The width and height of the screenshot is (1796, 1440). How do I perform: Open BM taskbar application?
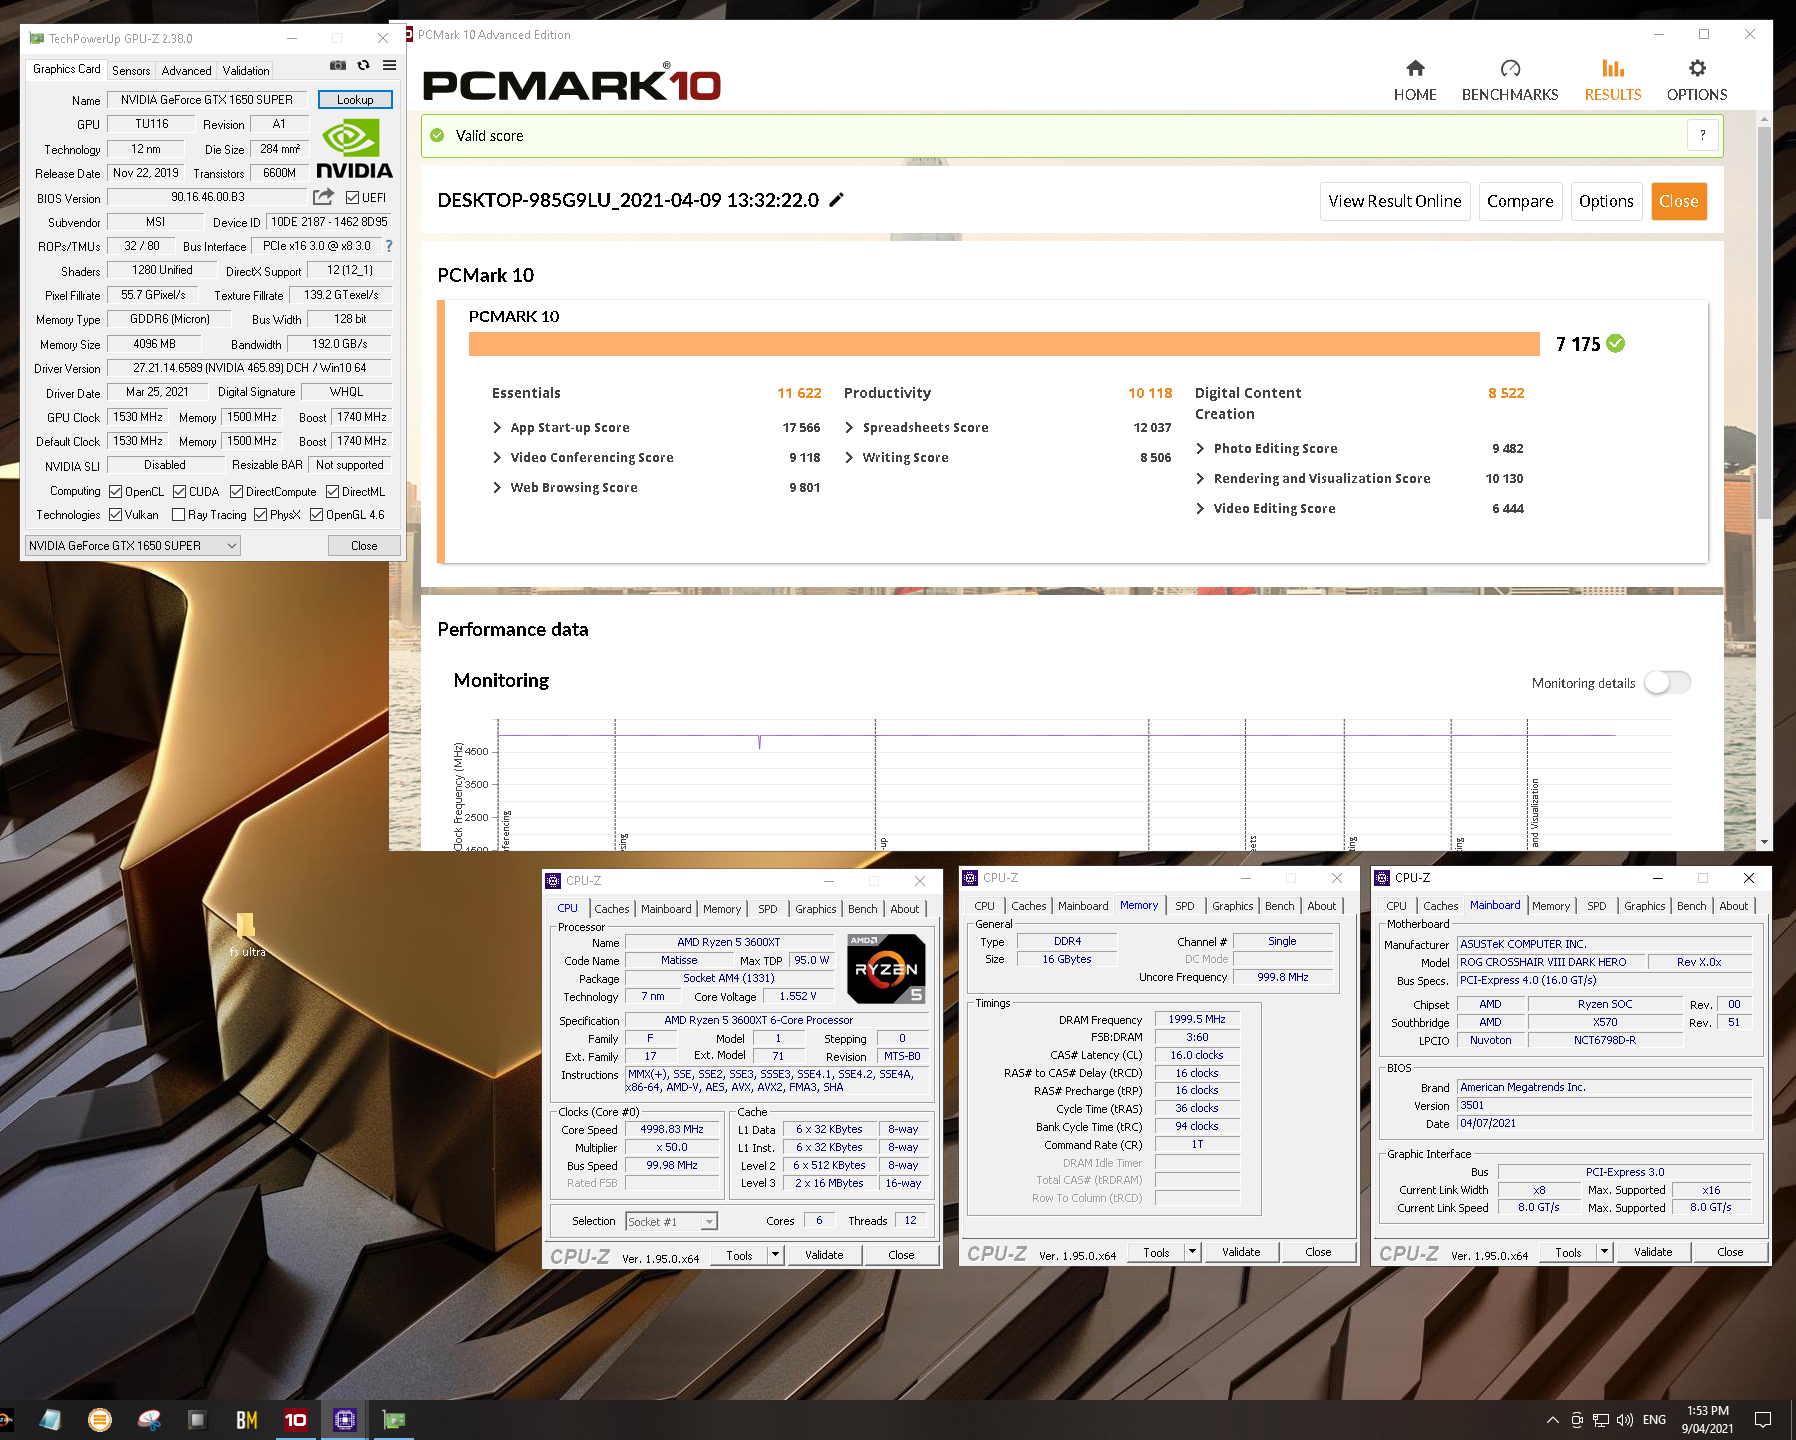click(x=247, y=1420)
